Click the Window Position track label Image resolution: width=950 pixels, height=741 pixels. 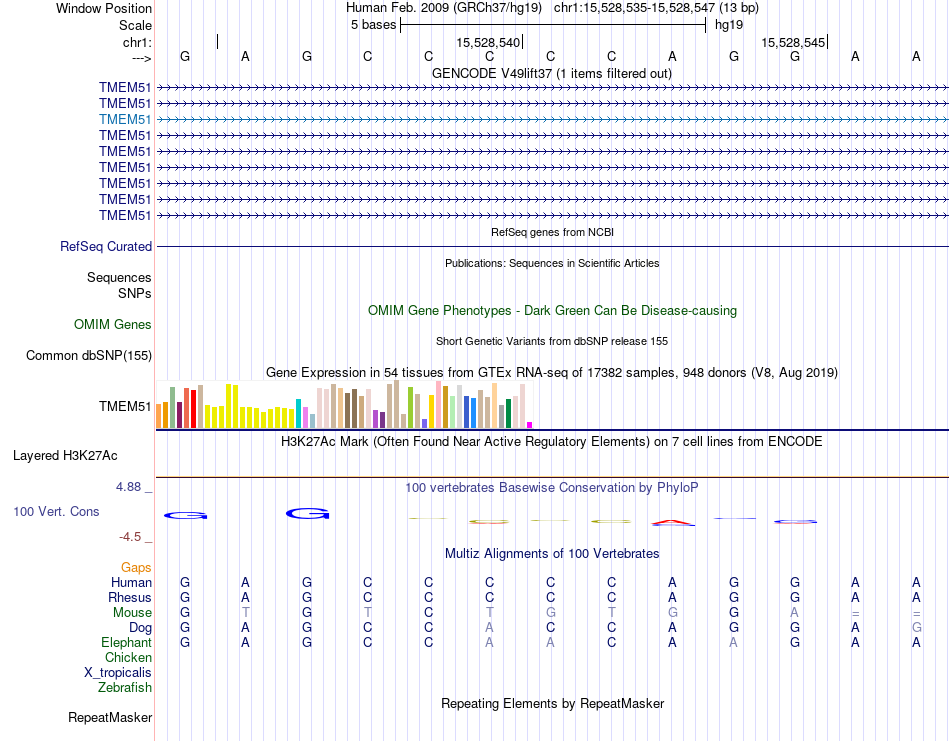[104, 8]
